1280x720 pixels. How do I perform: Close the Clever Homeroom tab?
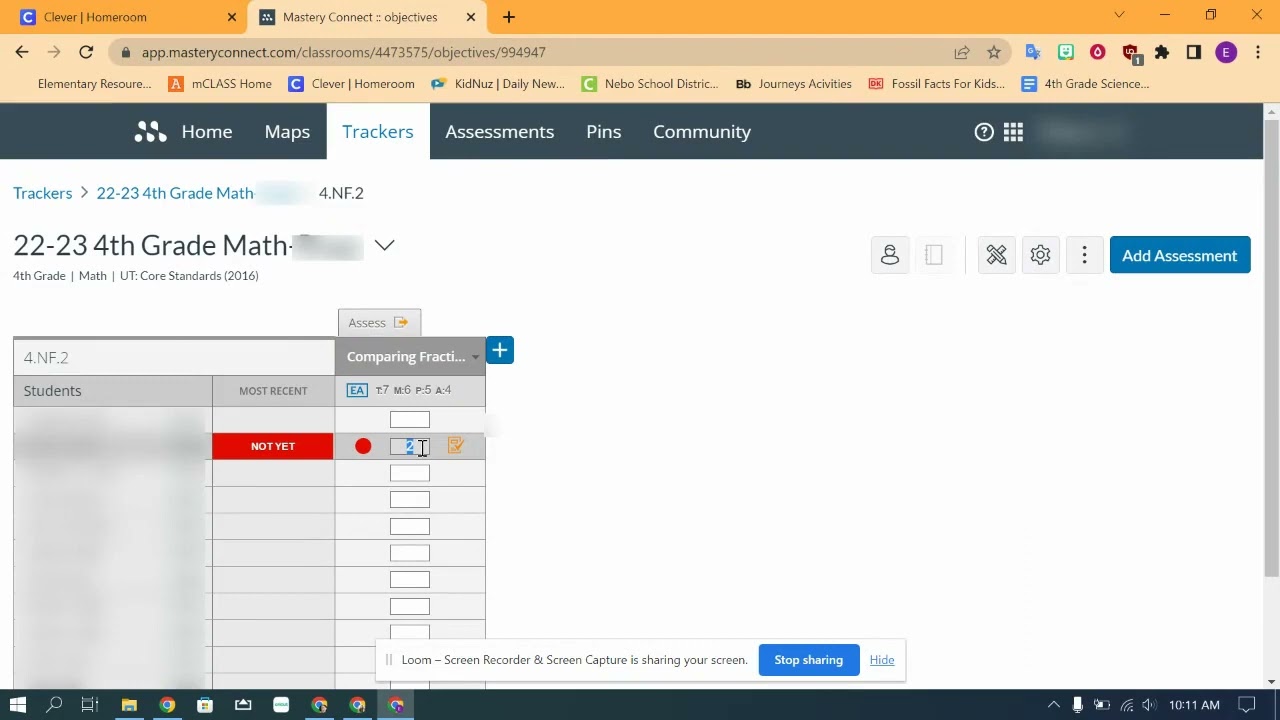click(x=232, y=17)
